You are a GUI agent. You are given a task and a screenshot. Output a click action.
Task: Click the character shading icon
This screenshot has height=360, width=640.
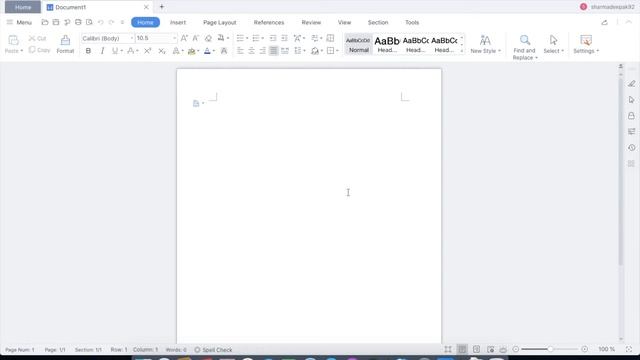(x=224, y=51)
